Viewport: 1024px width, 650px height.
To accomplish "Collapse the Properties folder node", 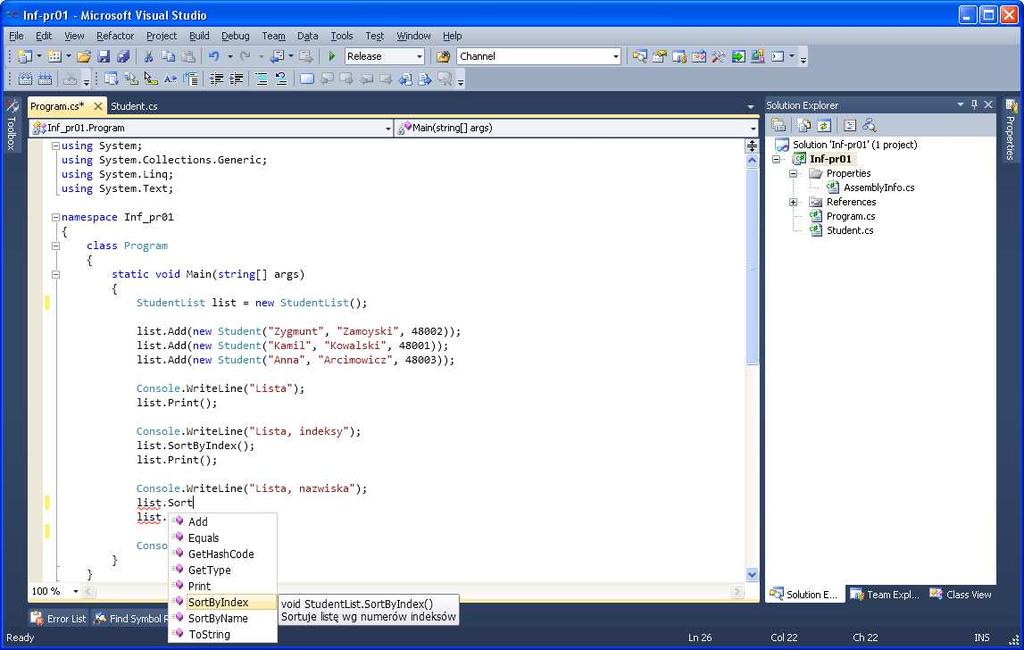I will [x=793, y=174].
